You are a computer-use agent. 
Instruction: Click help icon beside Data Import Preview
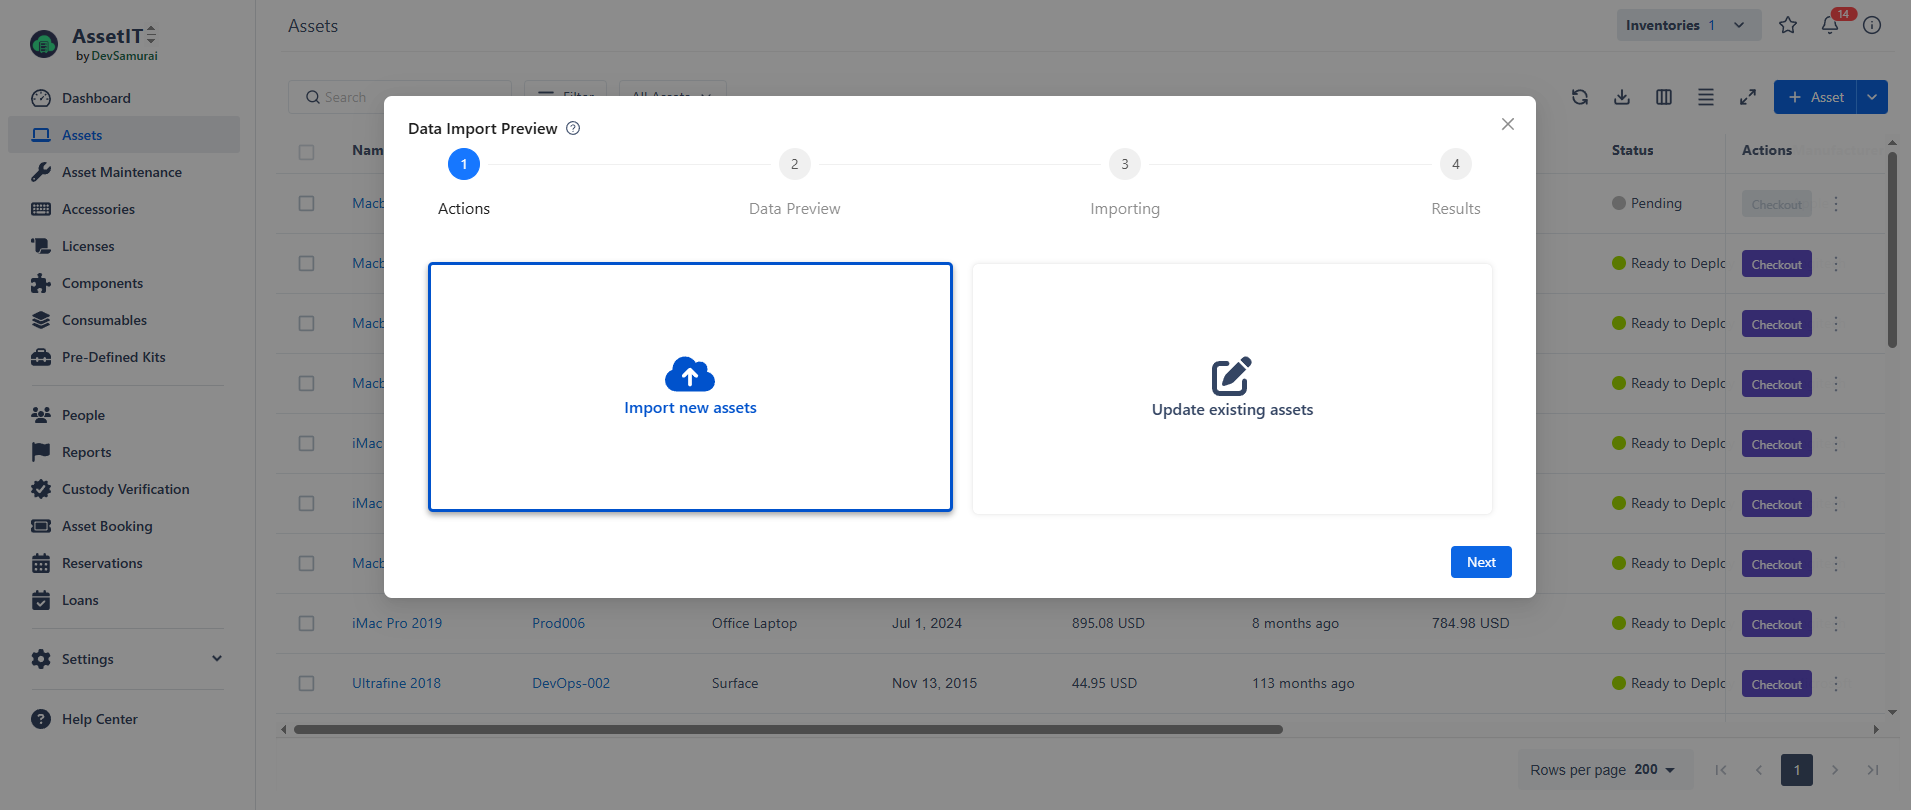coord(573,128)
